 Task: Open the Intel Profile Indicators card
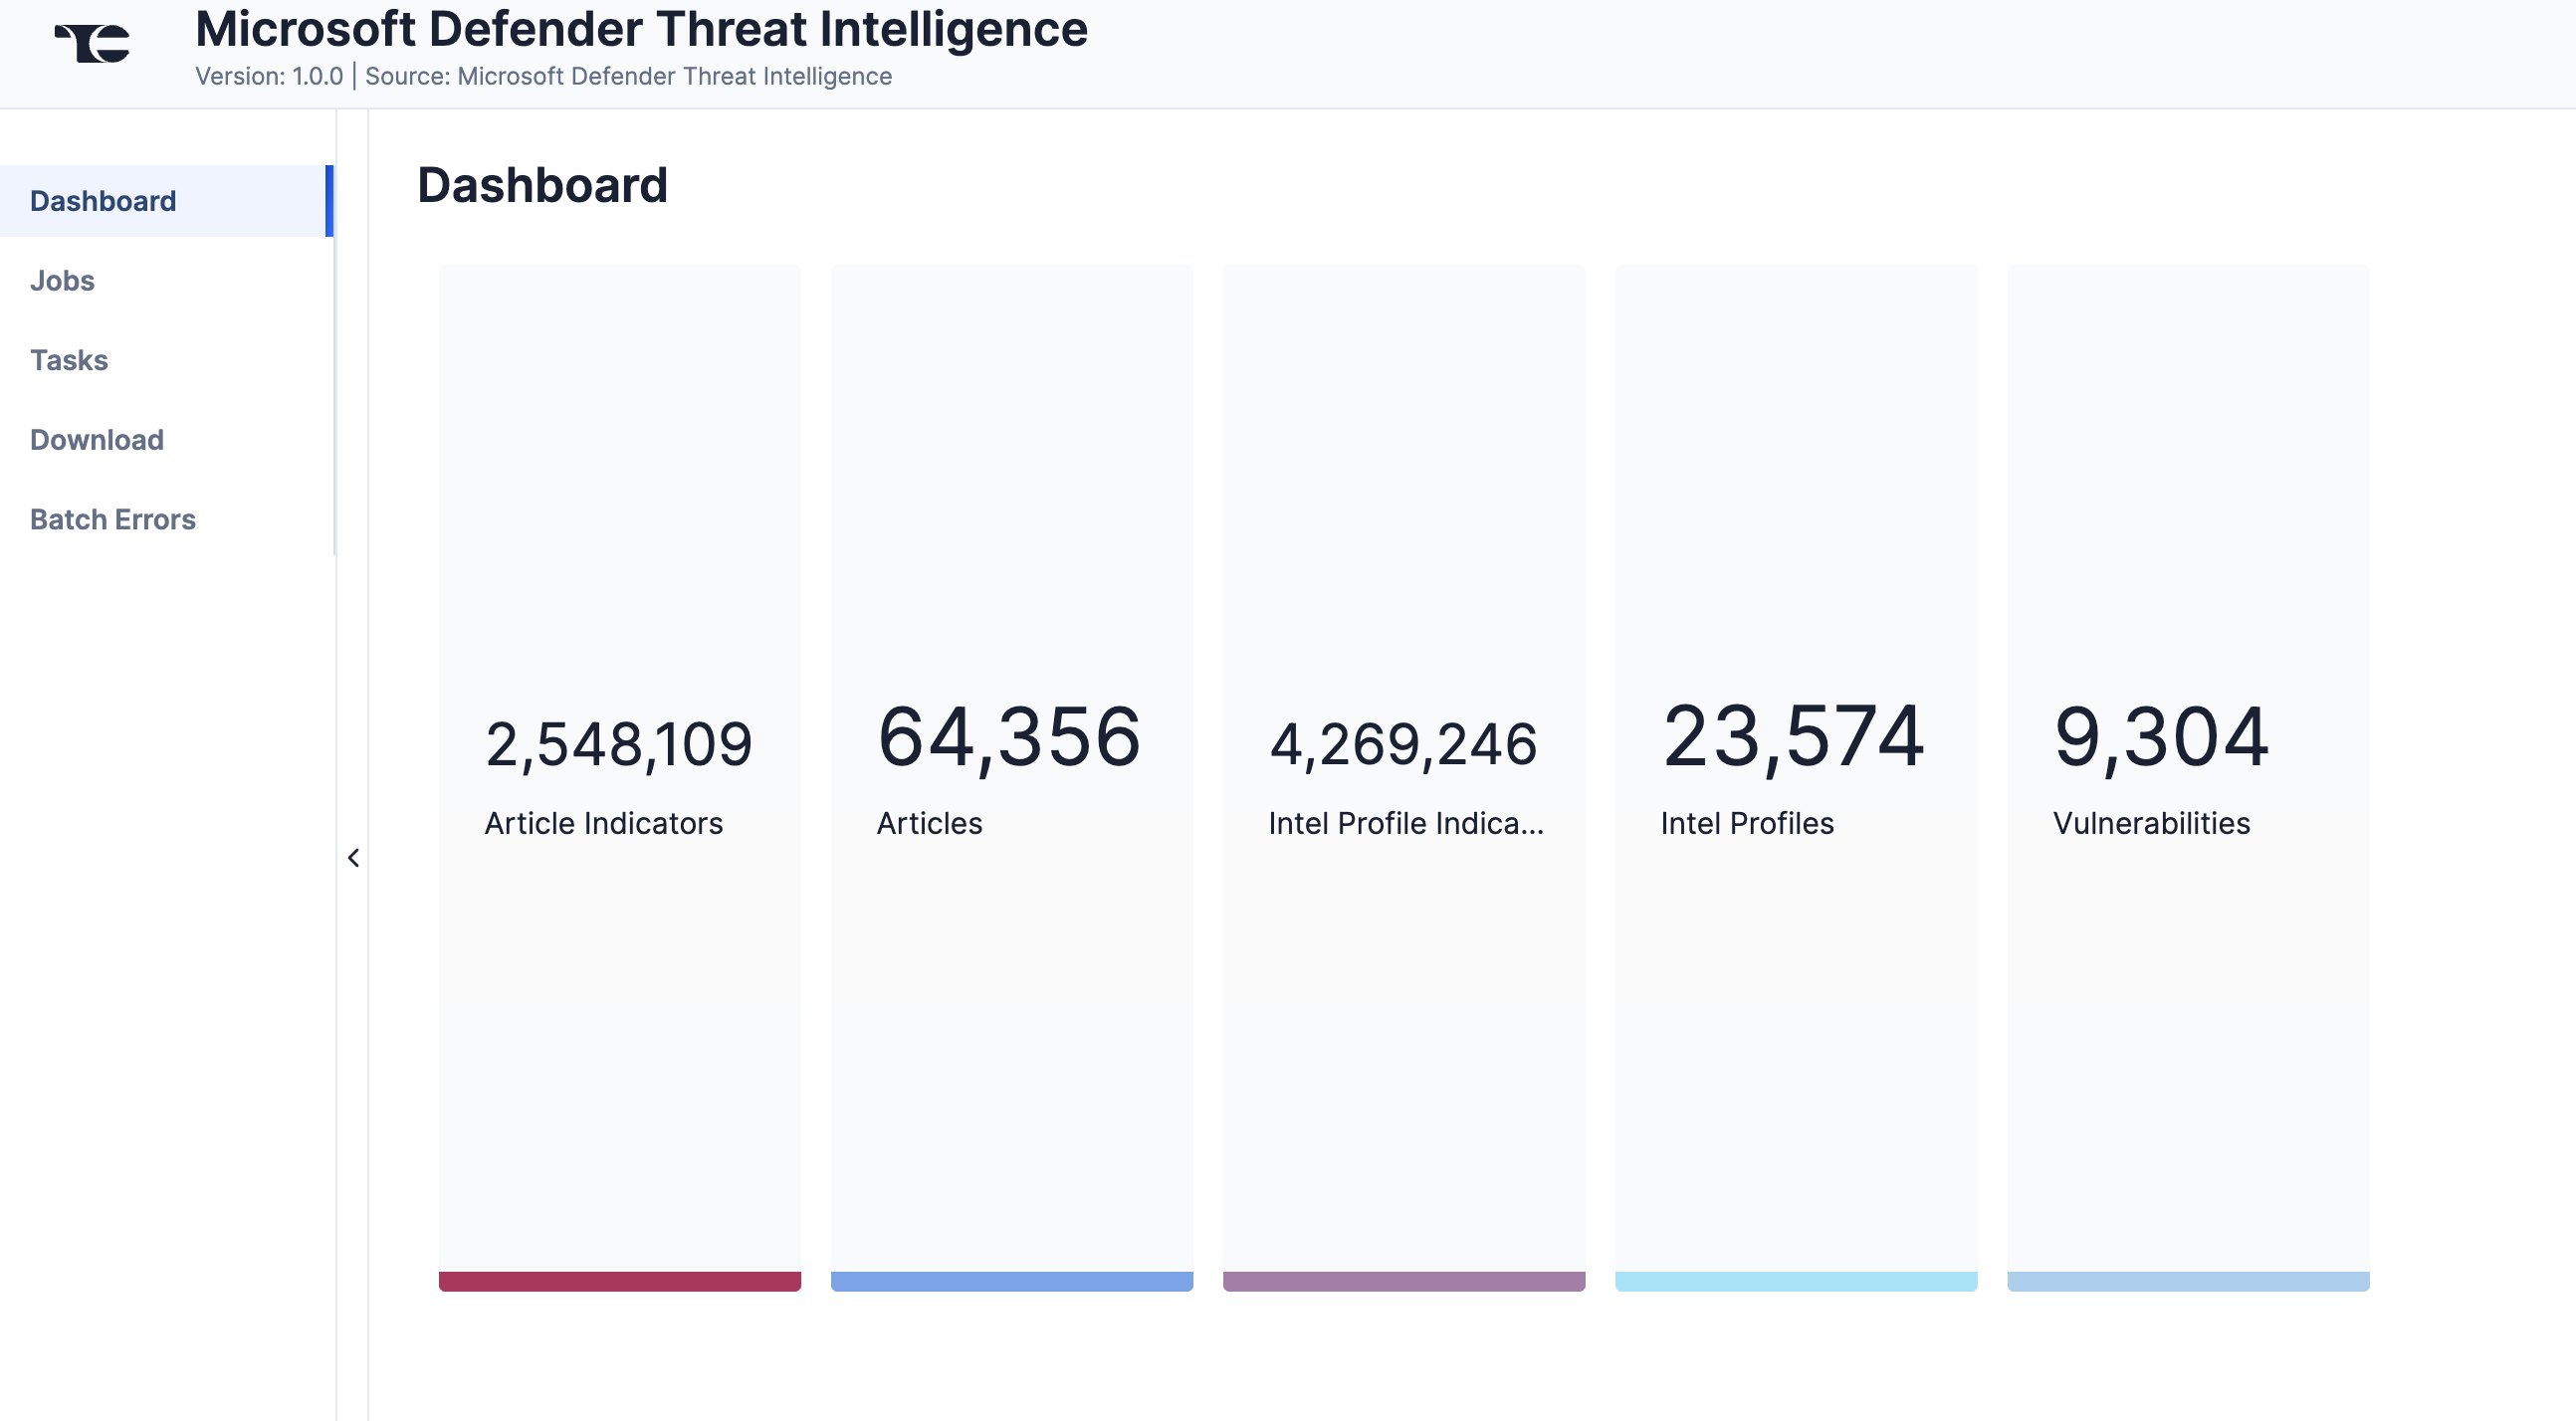coord(1404,500)
